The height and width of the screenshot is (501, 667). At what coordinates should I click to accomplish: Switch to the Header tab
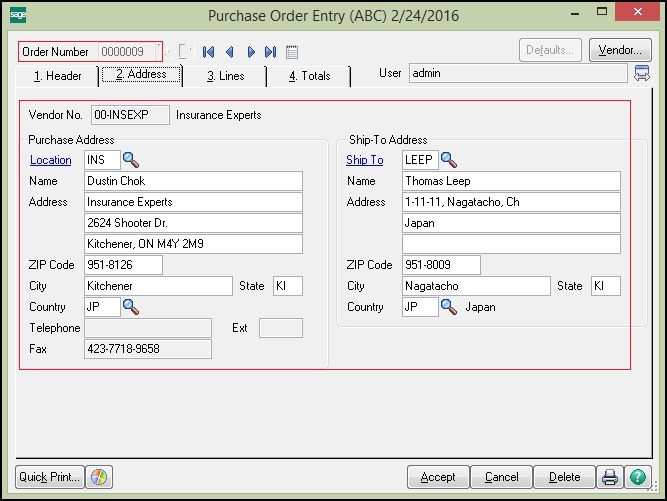(58, 75)
